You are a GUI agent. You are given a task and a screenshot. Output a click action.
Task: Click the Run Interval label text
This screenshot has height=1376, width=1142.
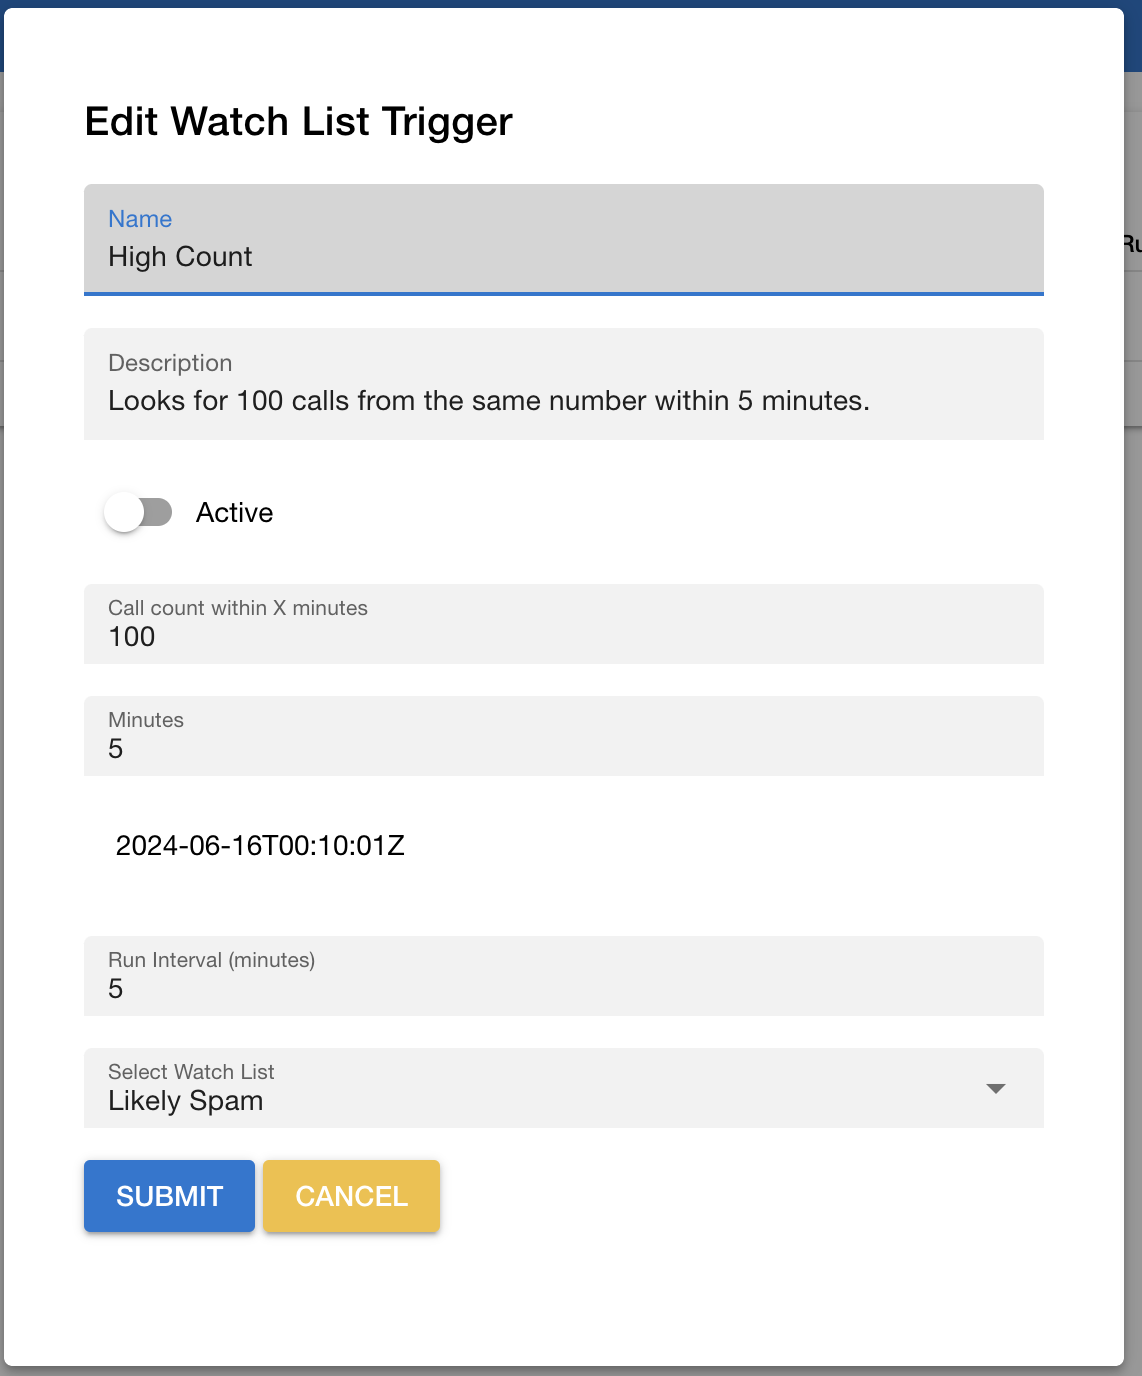(211, 960)
